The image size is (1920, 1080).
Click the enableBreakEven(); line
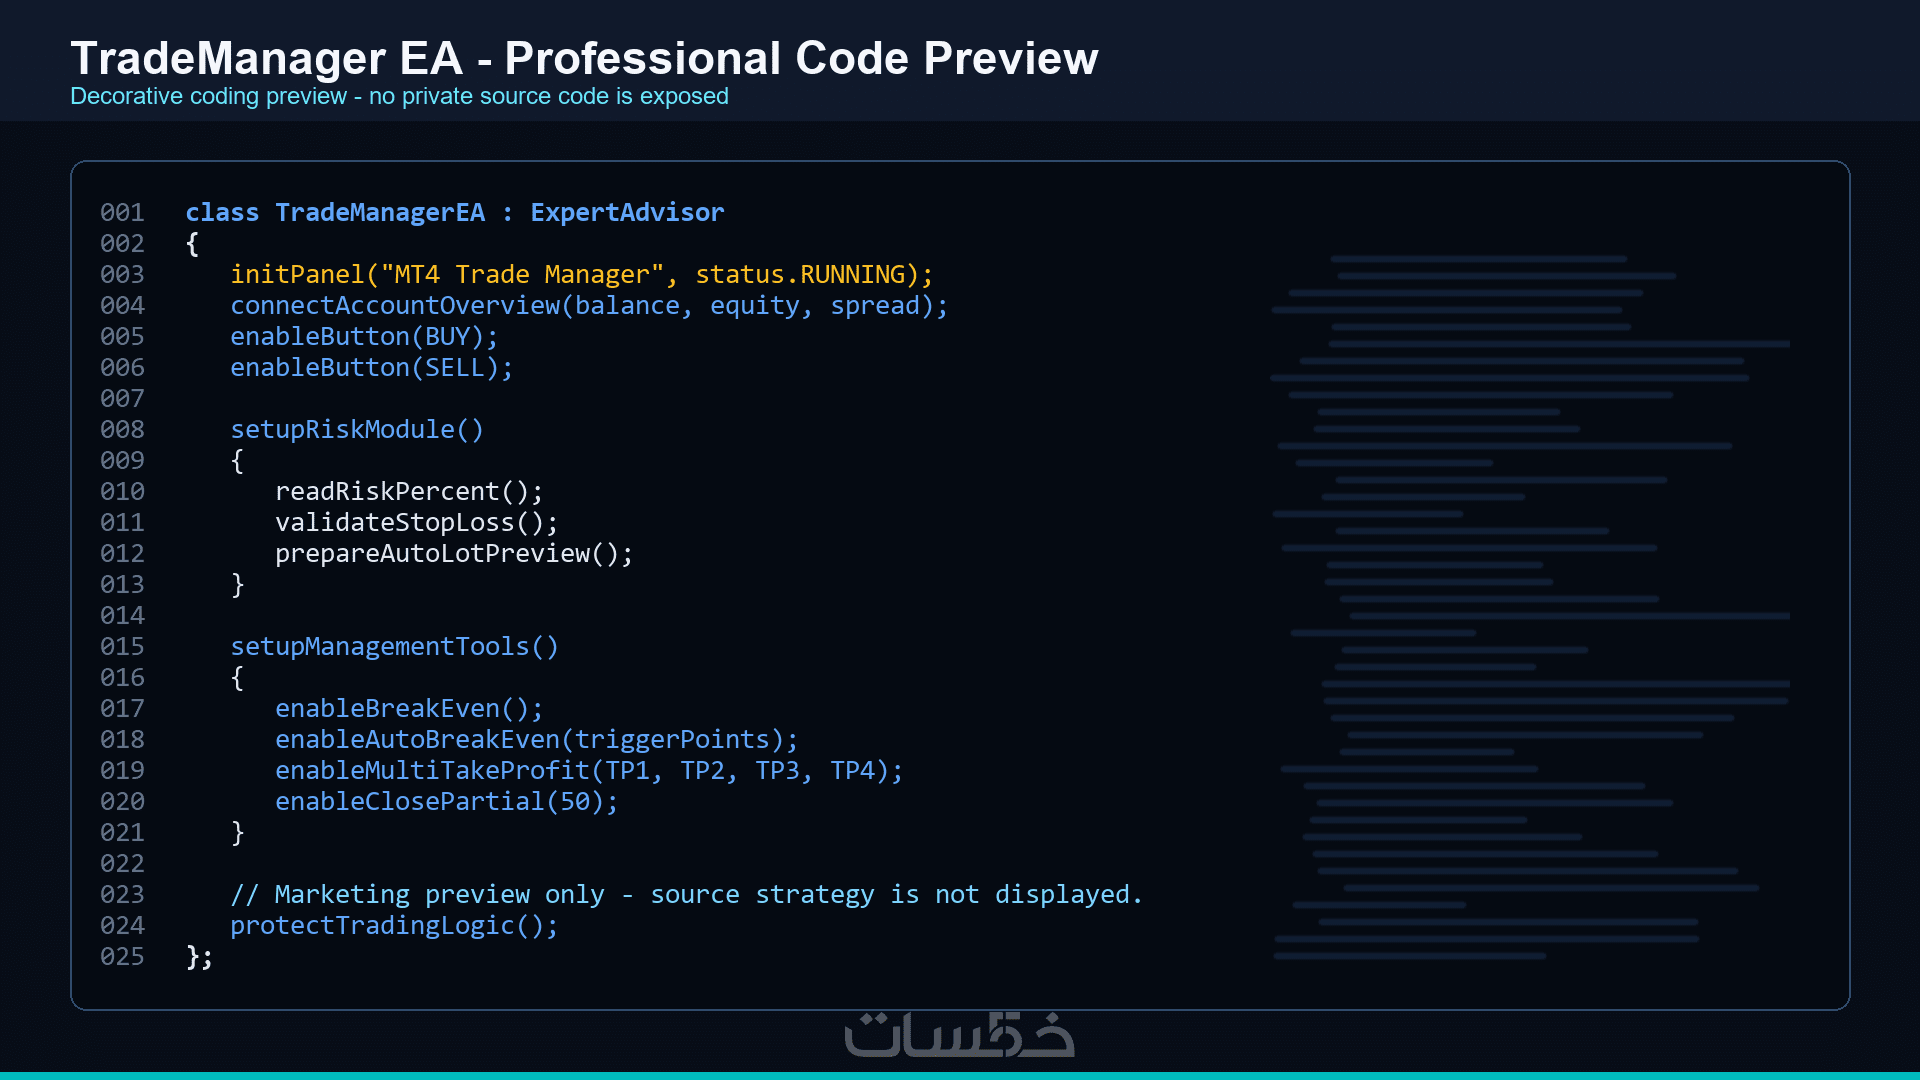[409, 709]
